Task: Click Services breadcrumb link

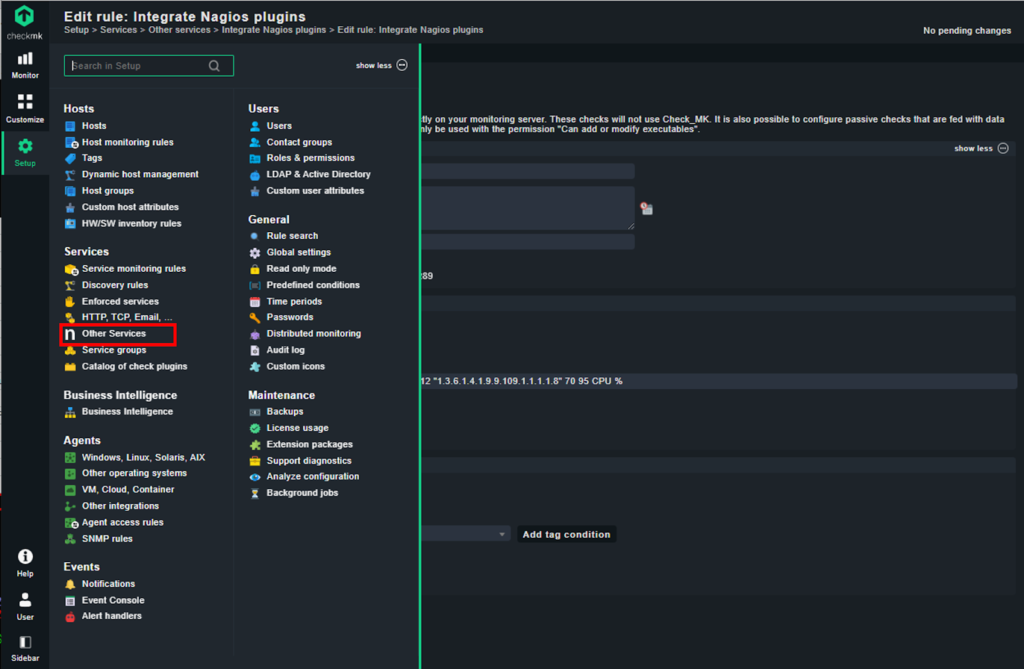Action: 118,30
